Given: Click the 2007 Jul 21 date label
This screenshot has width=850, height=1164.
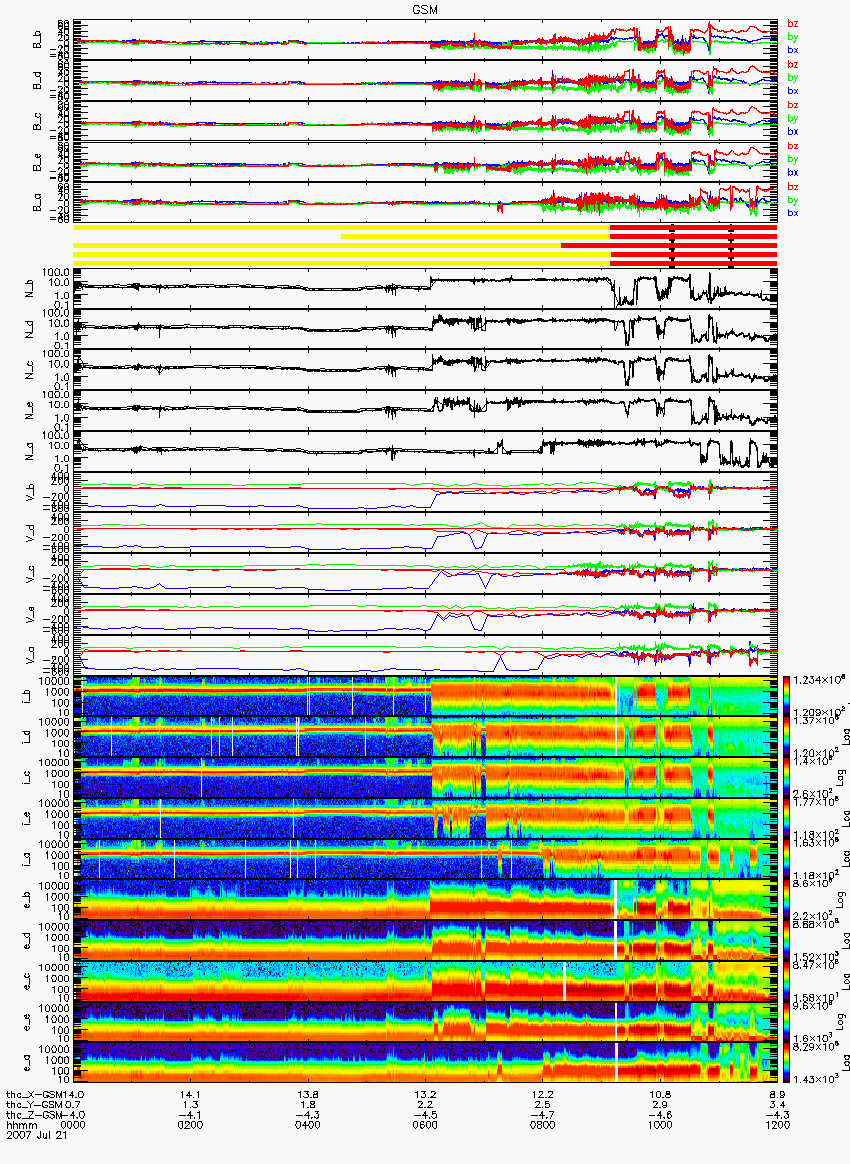Looking at the screenshot, I should point(36,1134).
